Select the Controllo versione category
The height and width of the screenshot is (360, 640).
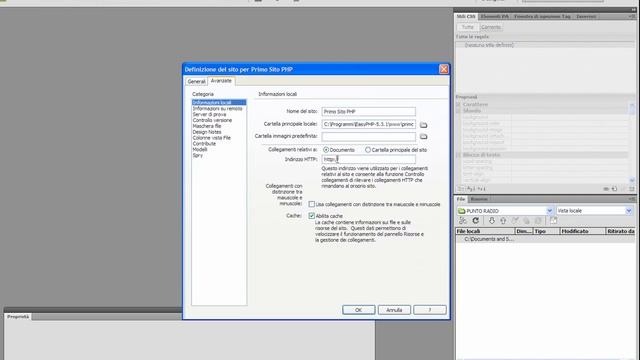click(x=212, y=120)
